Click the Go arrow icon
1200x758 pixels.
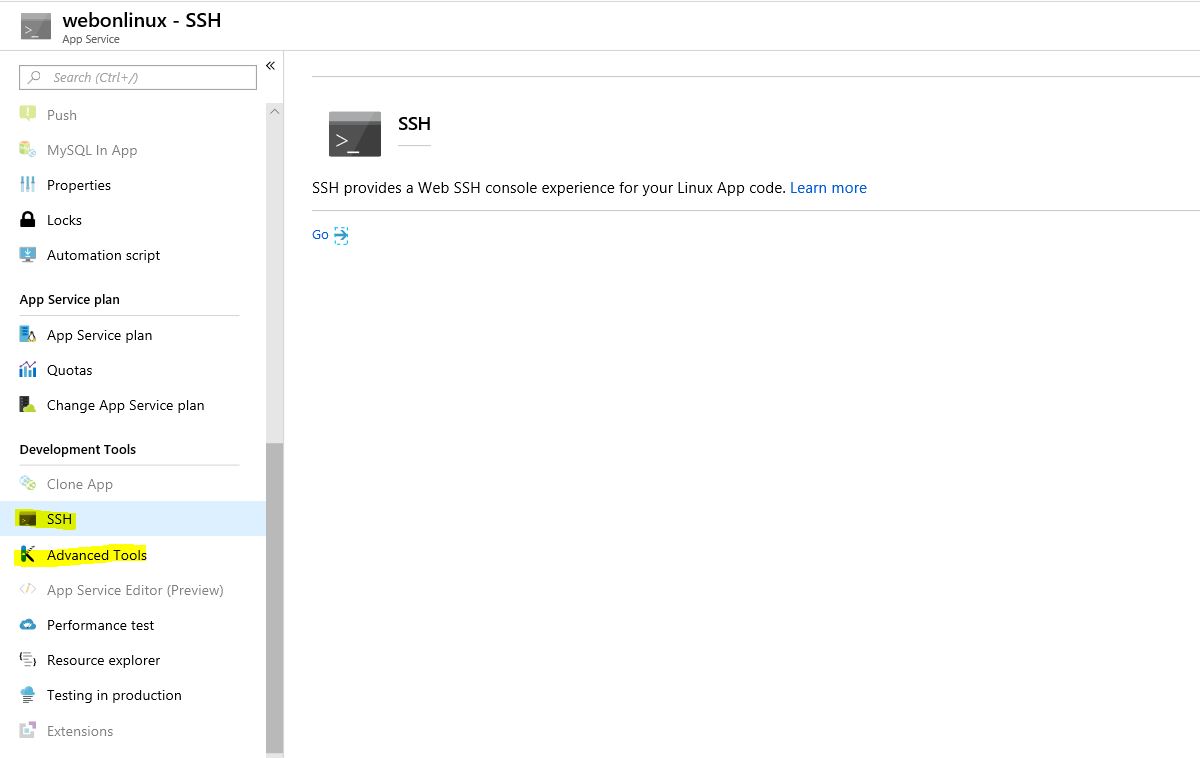341,235
